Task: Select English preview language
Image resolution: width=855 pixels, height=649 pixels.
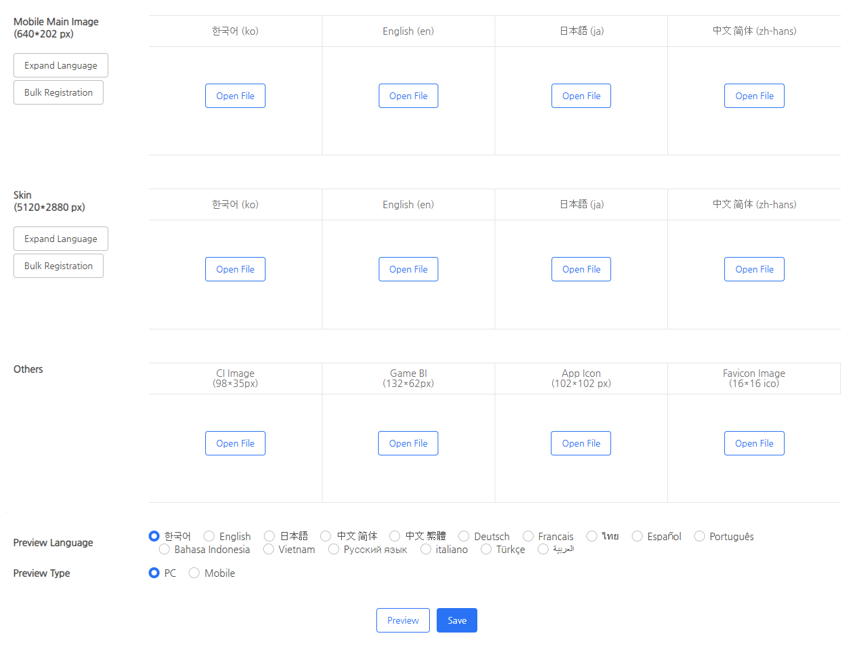Action: click(209, 537)
